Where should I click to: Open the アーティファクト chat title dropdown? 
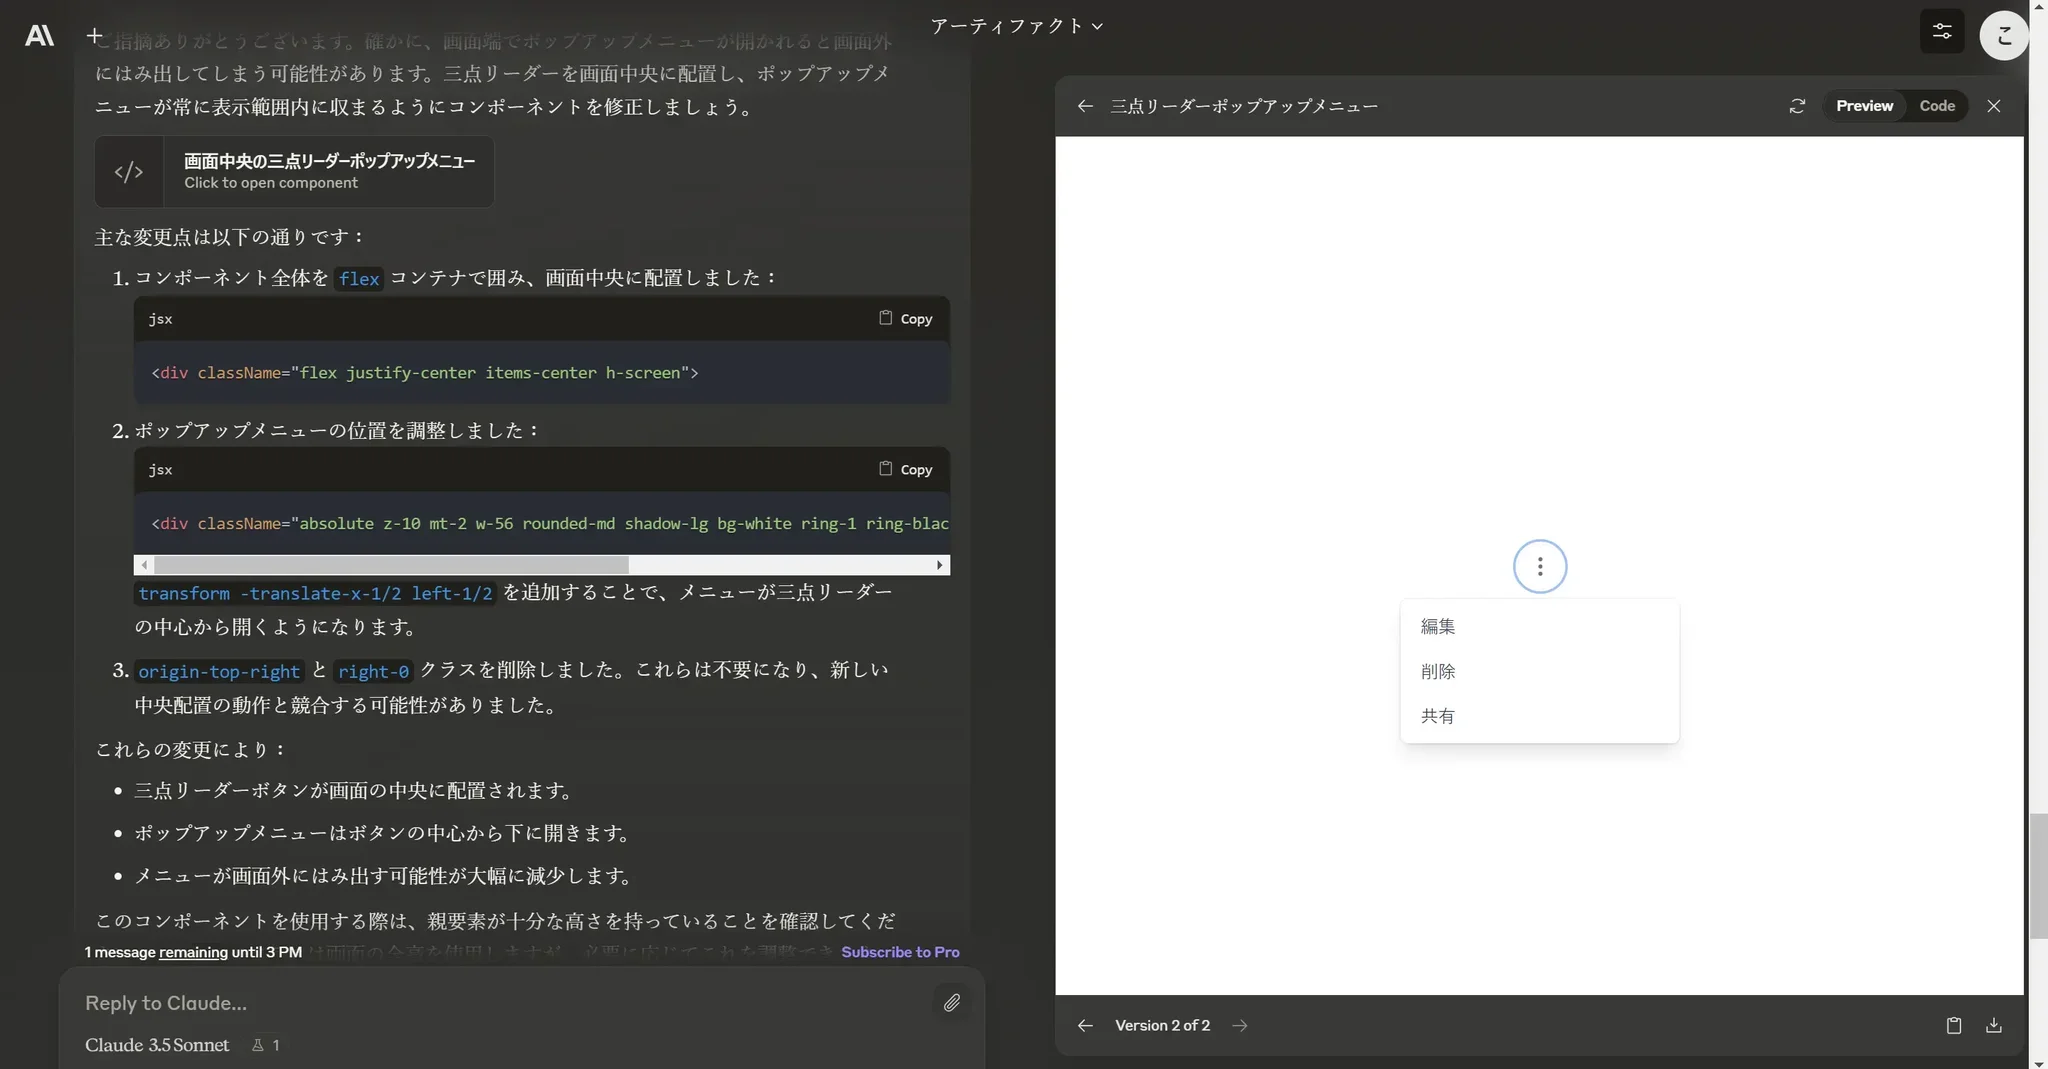tap(1016, 26)
